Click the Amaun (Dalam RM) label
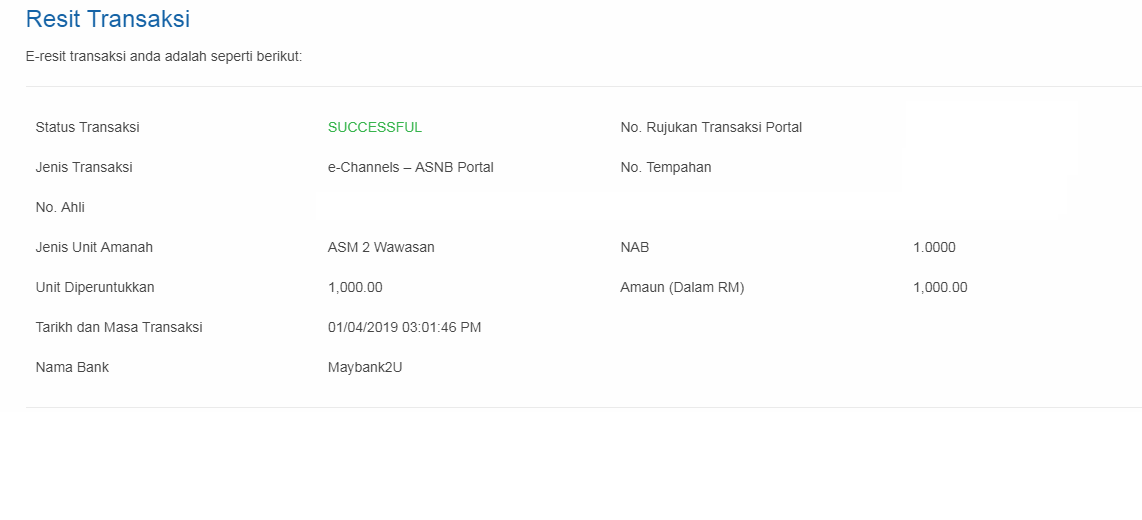This screenshot has width=1142, height=520. tap(682, 288)
